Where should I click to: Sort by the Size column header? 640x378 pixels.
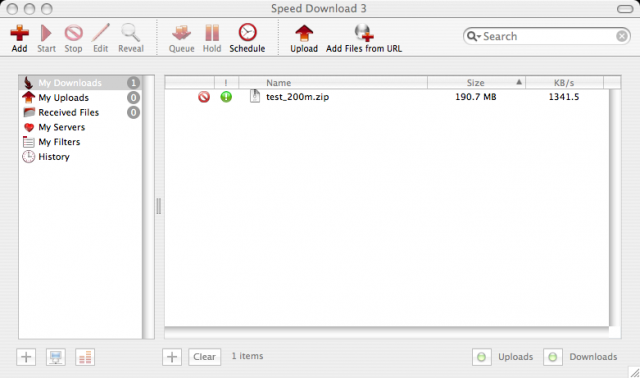point(476,82)
